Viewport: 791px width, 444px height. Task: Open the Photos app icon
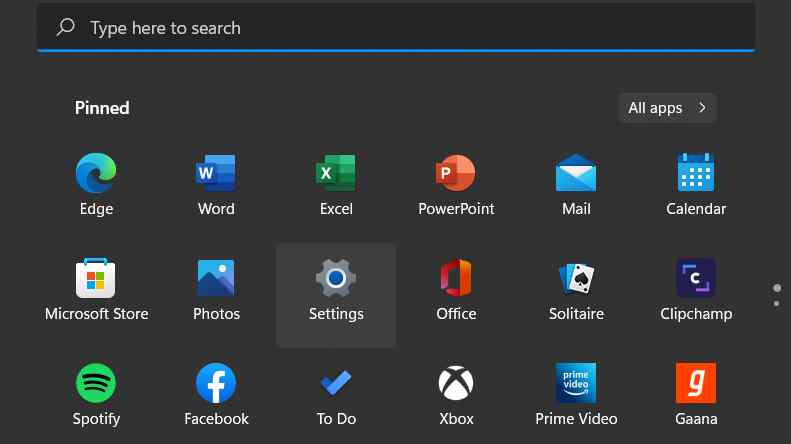tap(216, 278)
